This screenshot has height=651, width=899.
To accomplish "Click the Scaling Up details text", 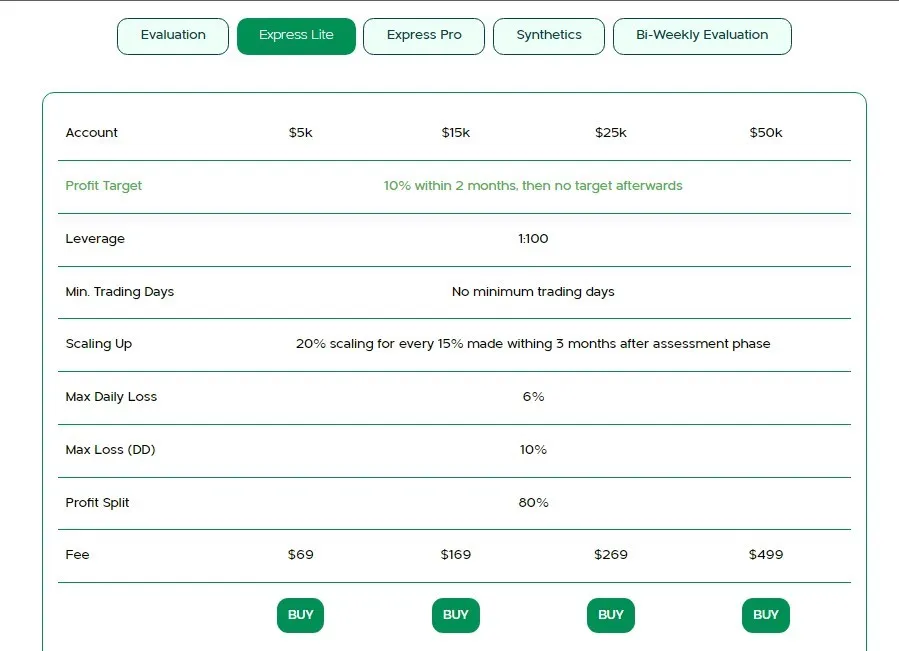I will coord(533,344).
